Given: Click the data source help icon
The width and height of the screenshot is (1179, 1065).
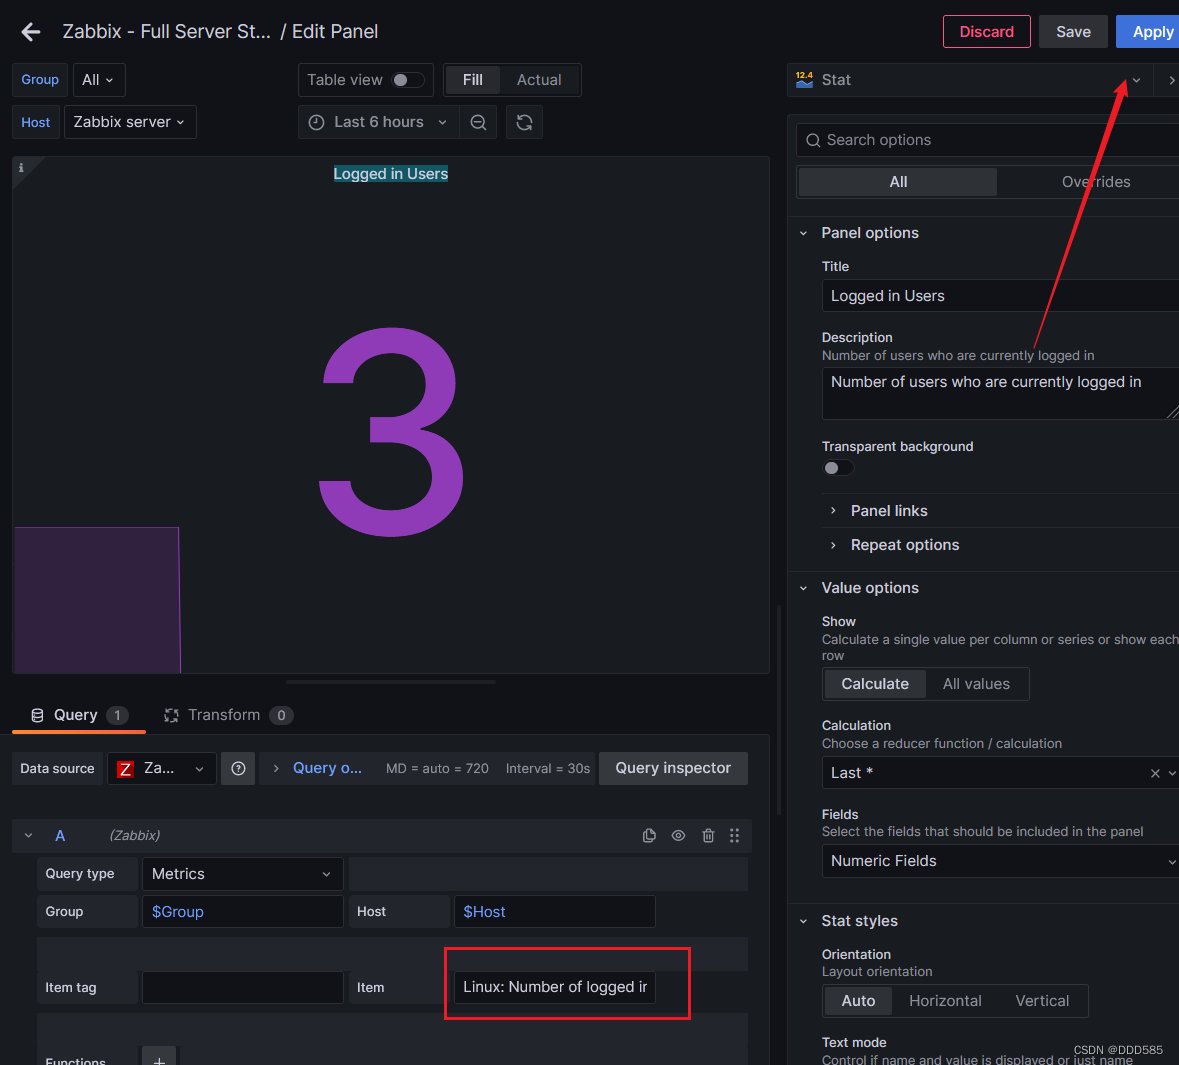Looking at the screenshot, I should (238, 768).
